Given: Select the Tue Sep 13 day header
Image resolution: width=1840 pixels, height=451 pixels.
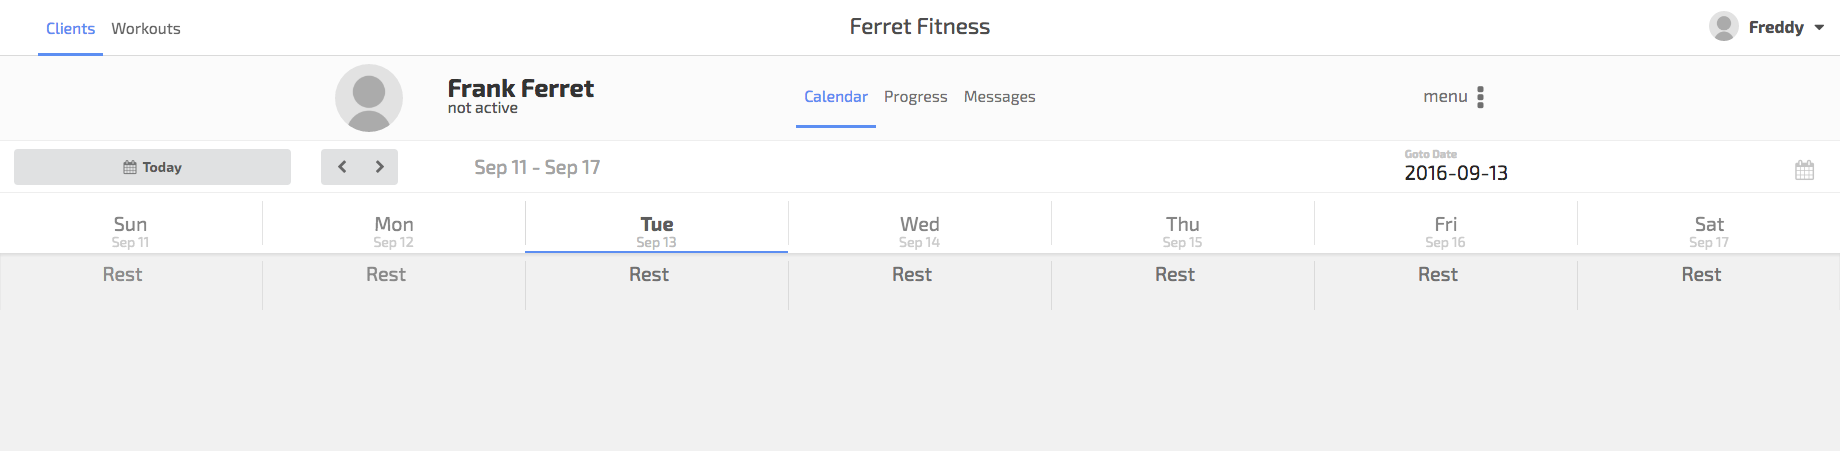Looking at the screenshot, I should [656, 231].
